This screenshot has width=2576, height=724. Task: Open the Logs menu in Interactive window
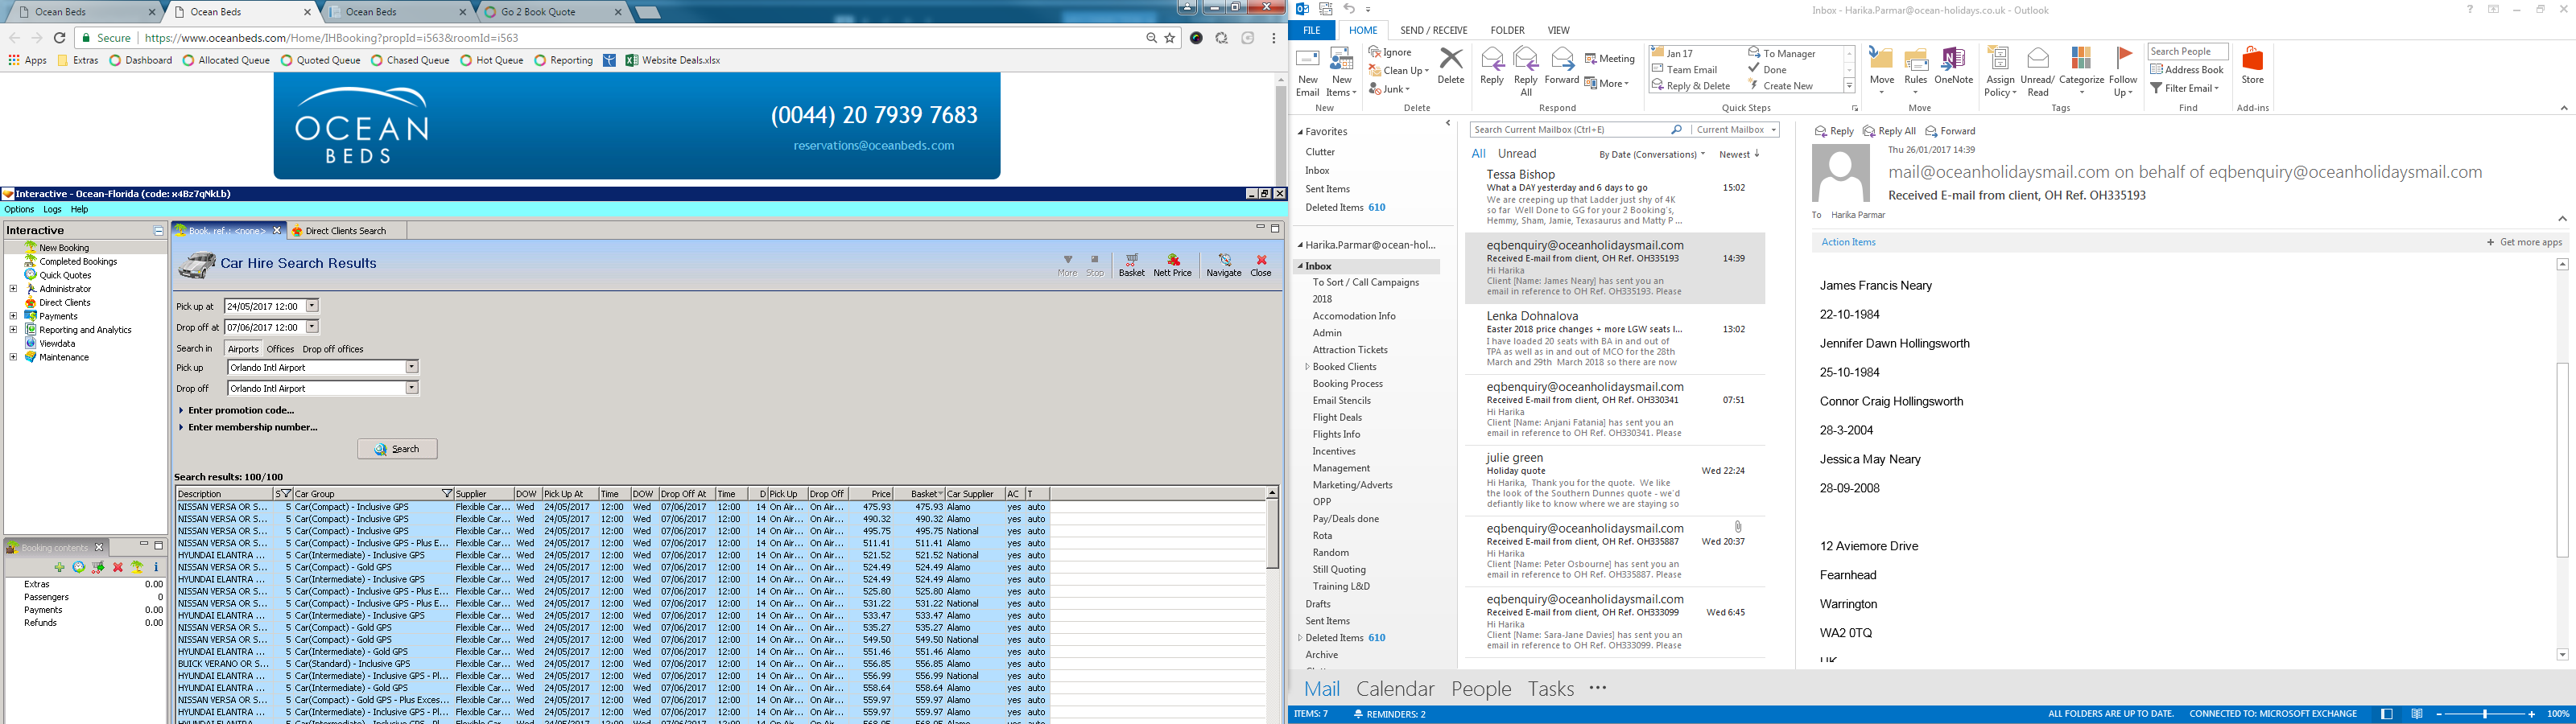[52, 210]
